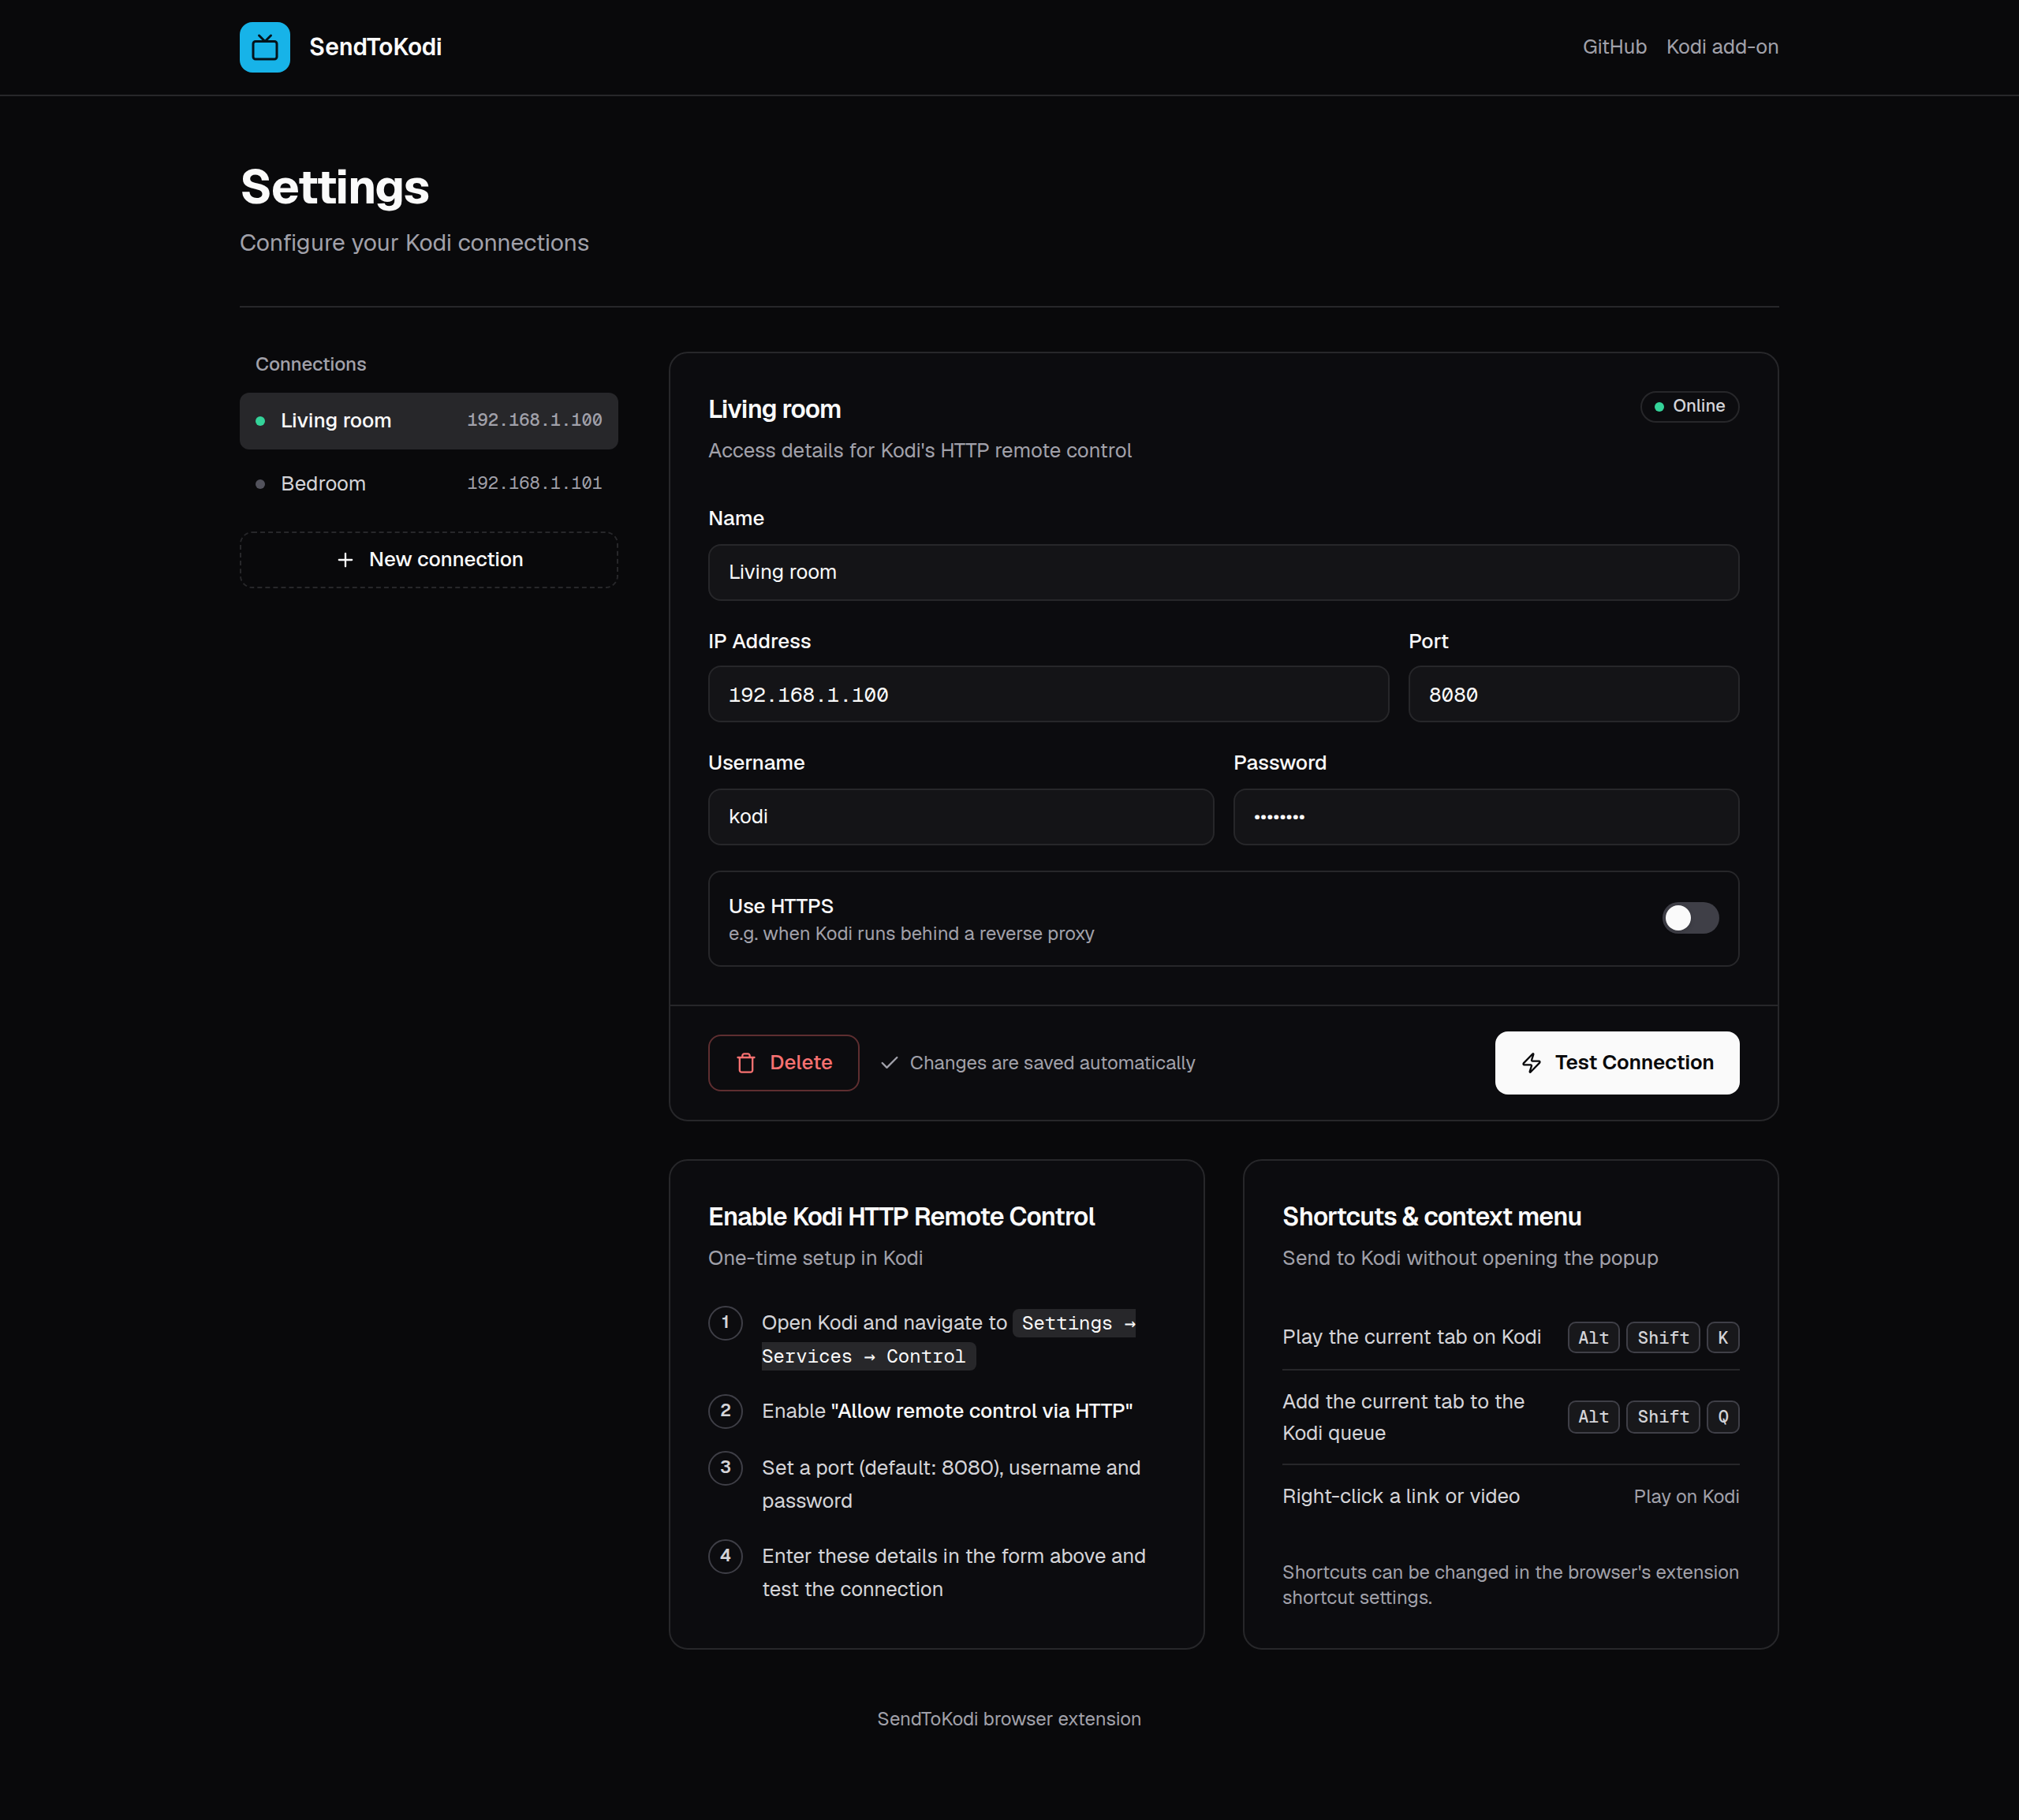This screenshot has width=2019, height=1820.
Task: Select the Living room connection
Action: 428,421
